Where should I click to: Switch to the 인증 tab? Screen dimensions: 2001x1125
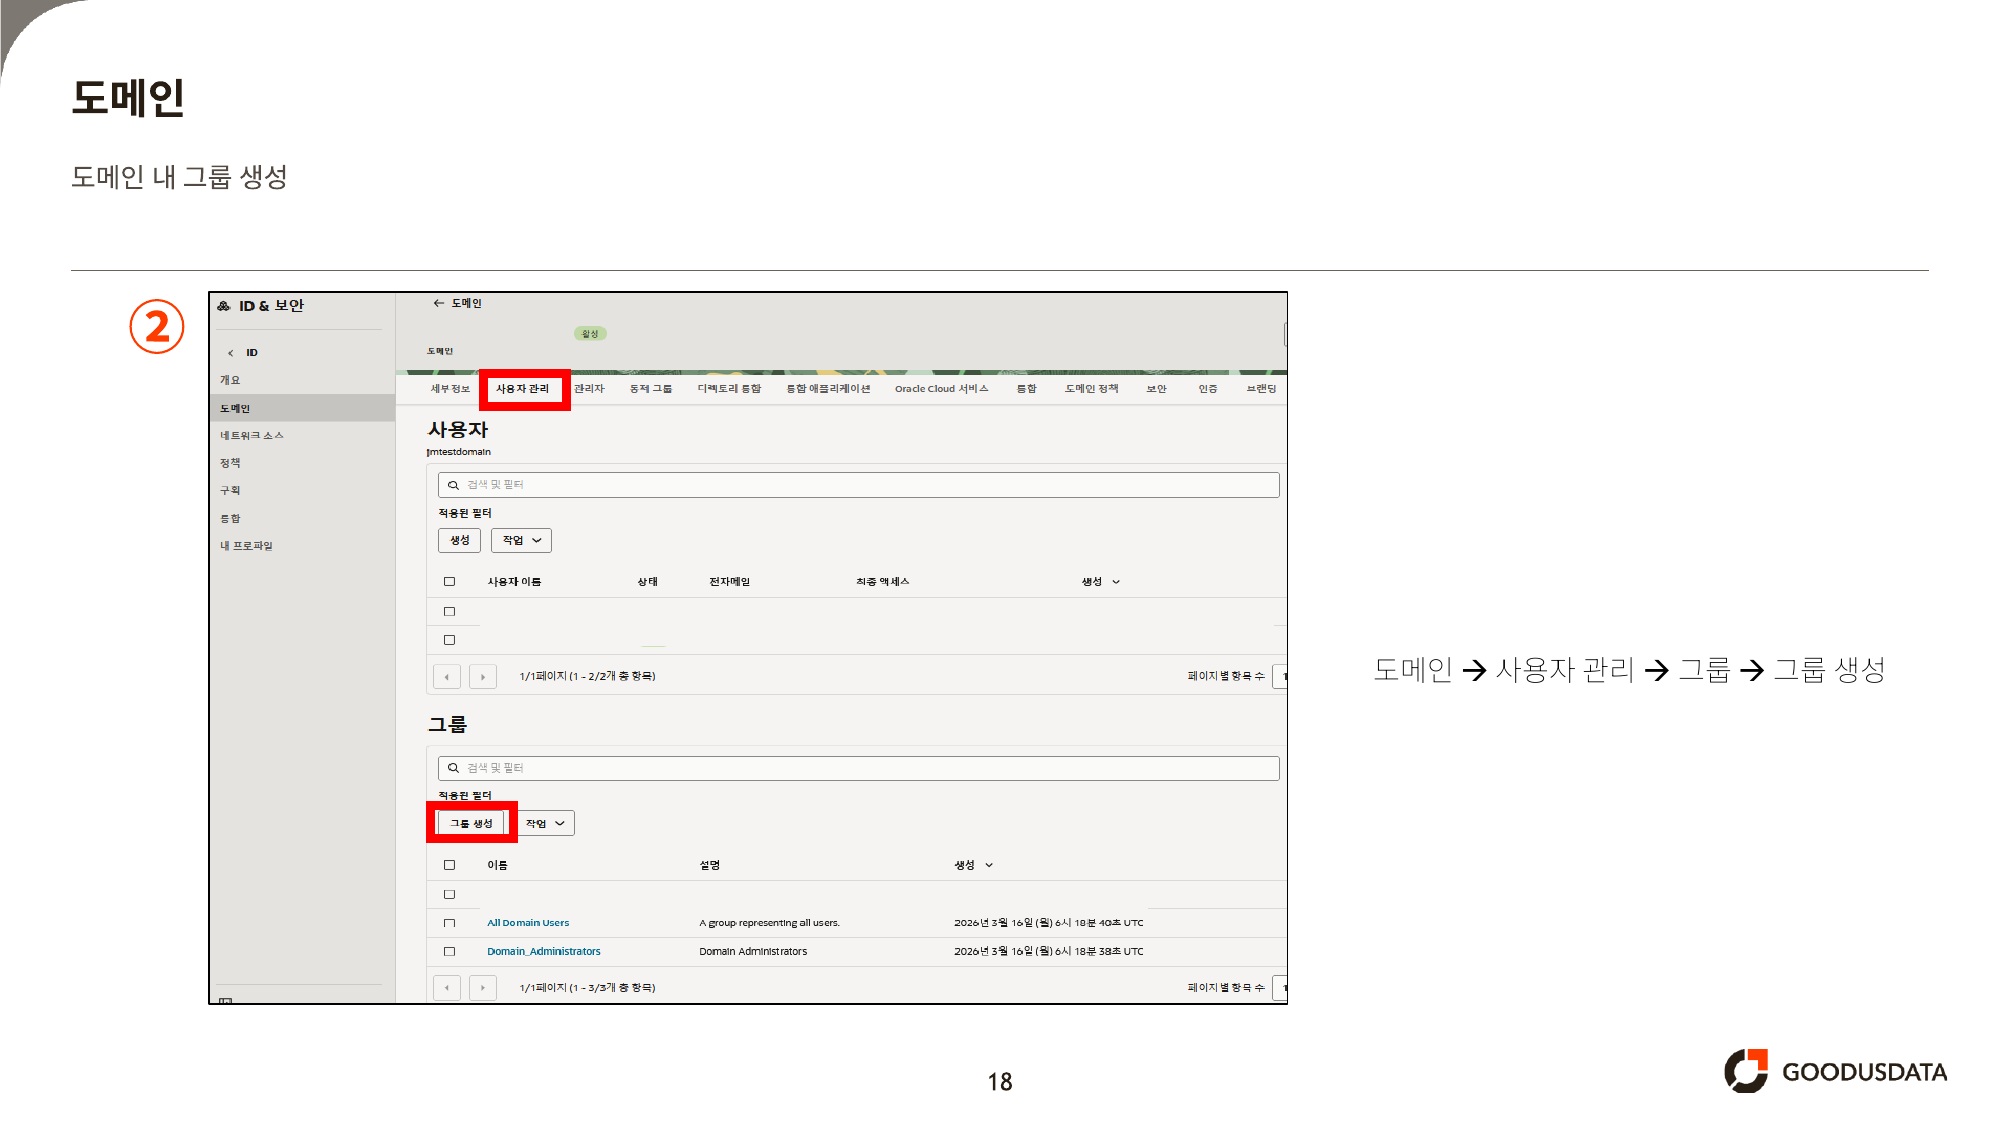click(1208, 389)
